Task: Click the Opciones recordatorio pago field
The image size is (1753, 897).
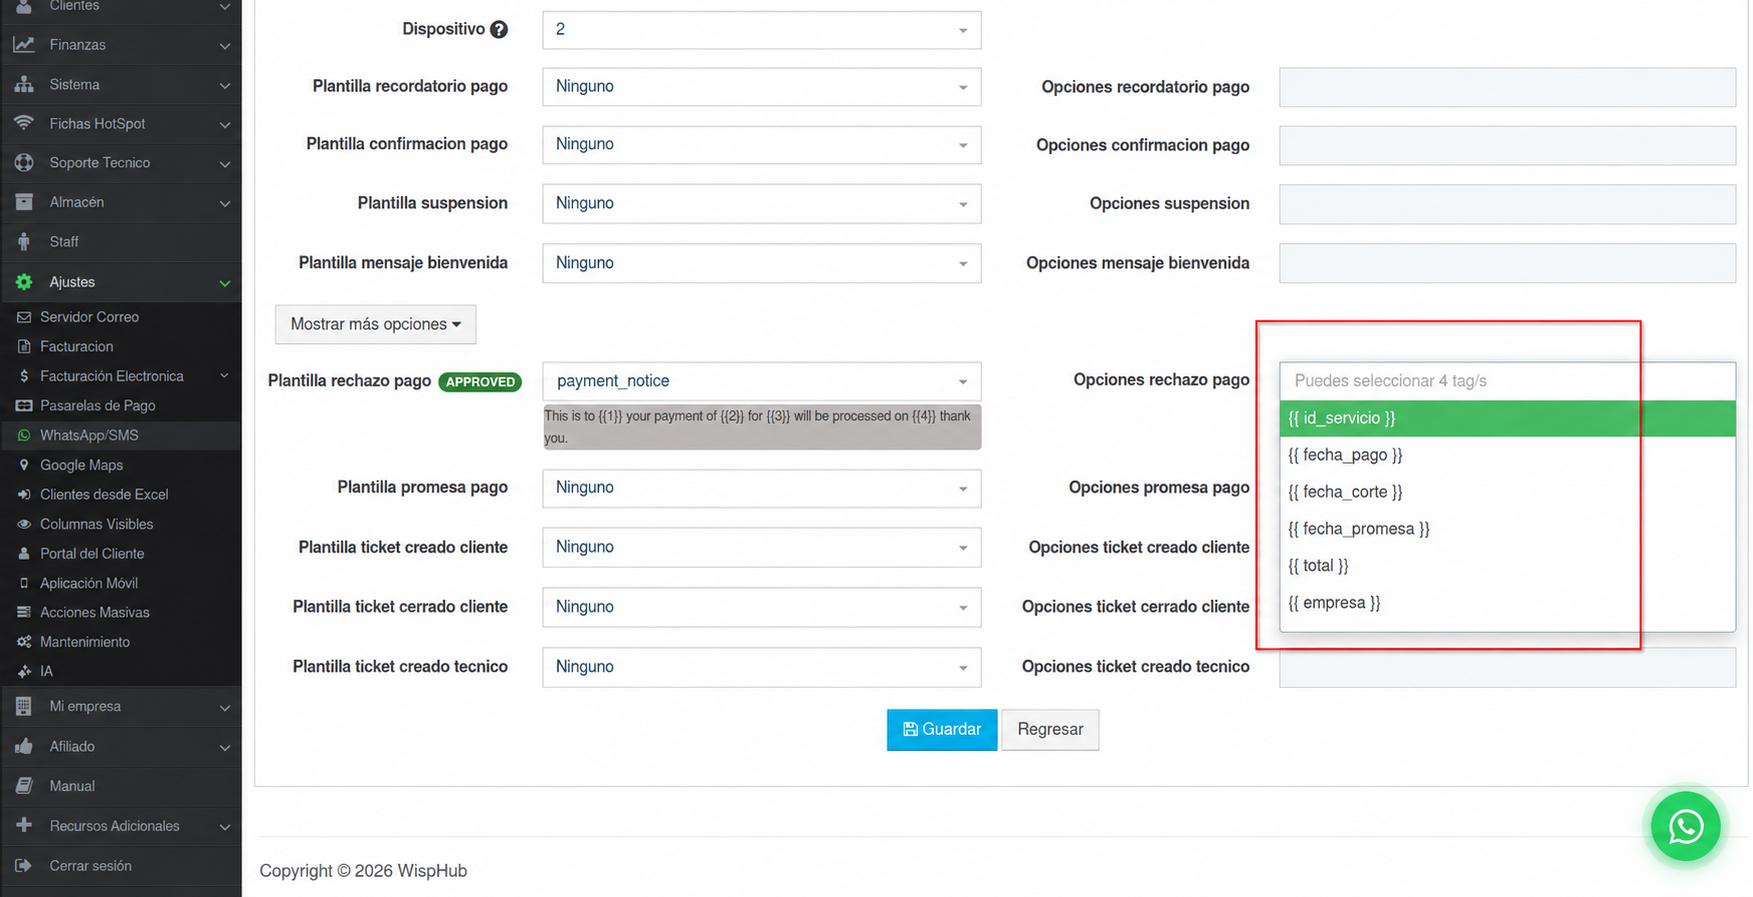Action: [1507, 87]
